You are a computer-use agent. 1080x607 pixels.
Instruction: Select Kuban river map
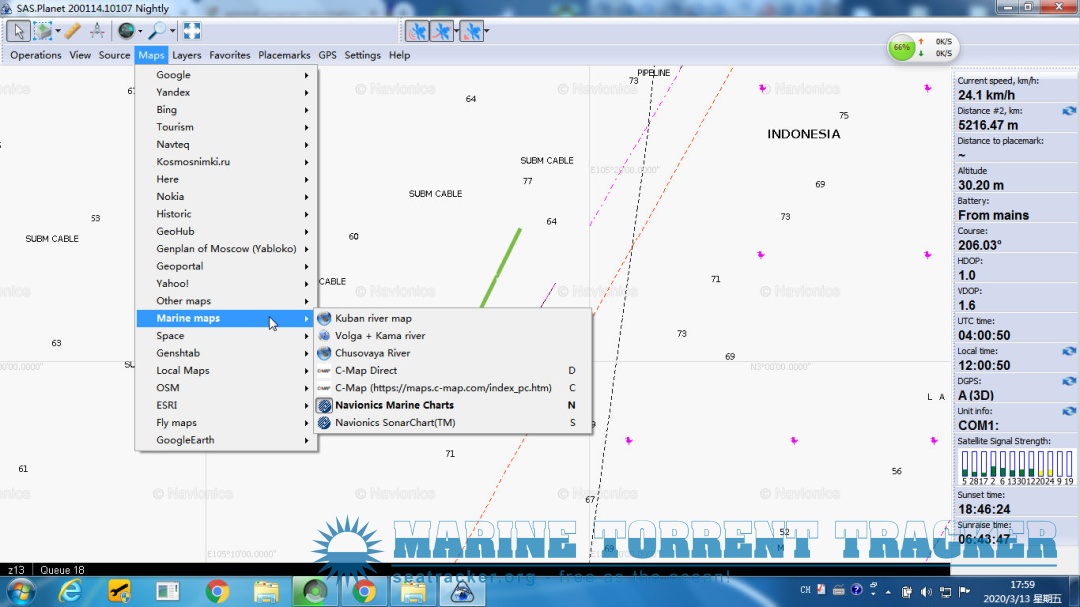[x=453, y=318]
